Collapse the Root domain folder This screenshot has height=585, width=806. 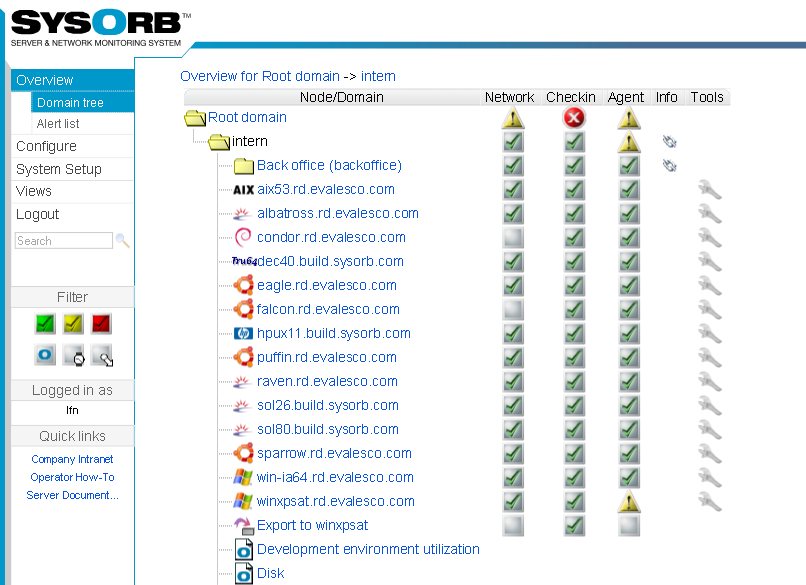click(x=195, y=118)
